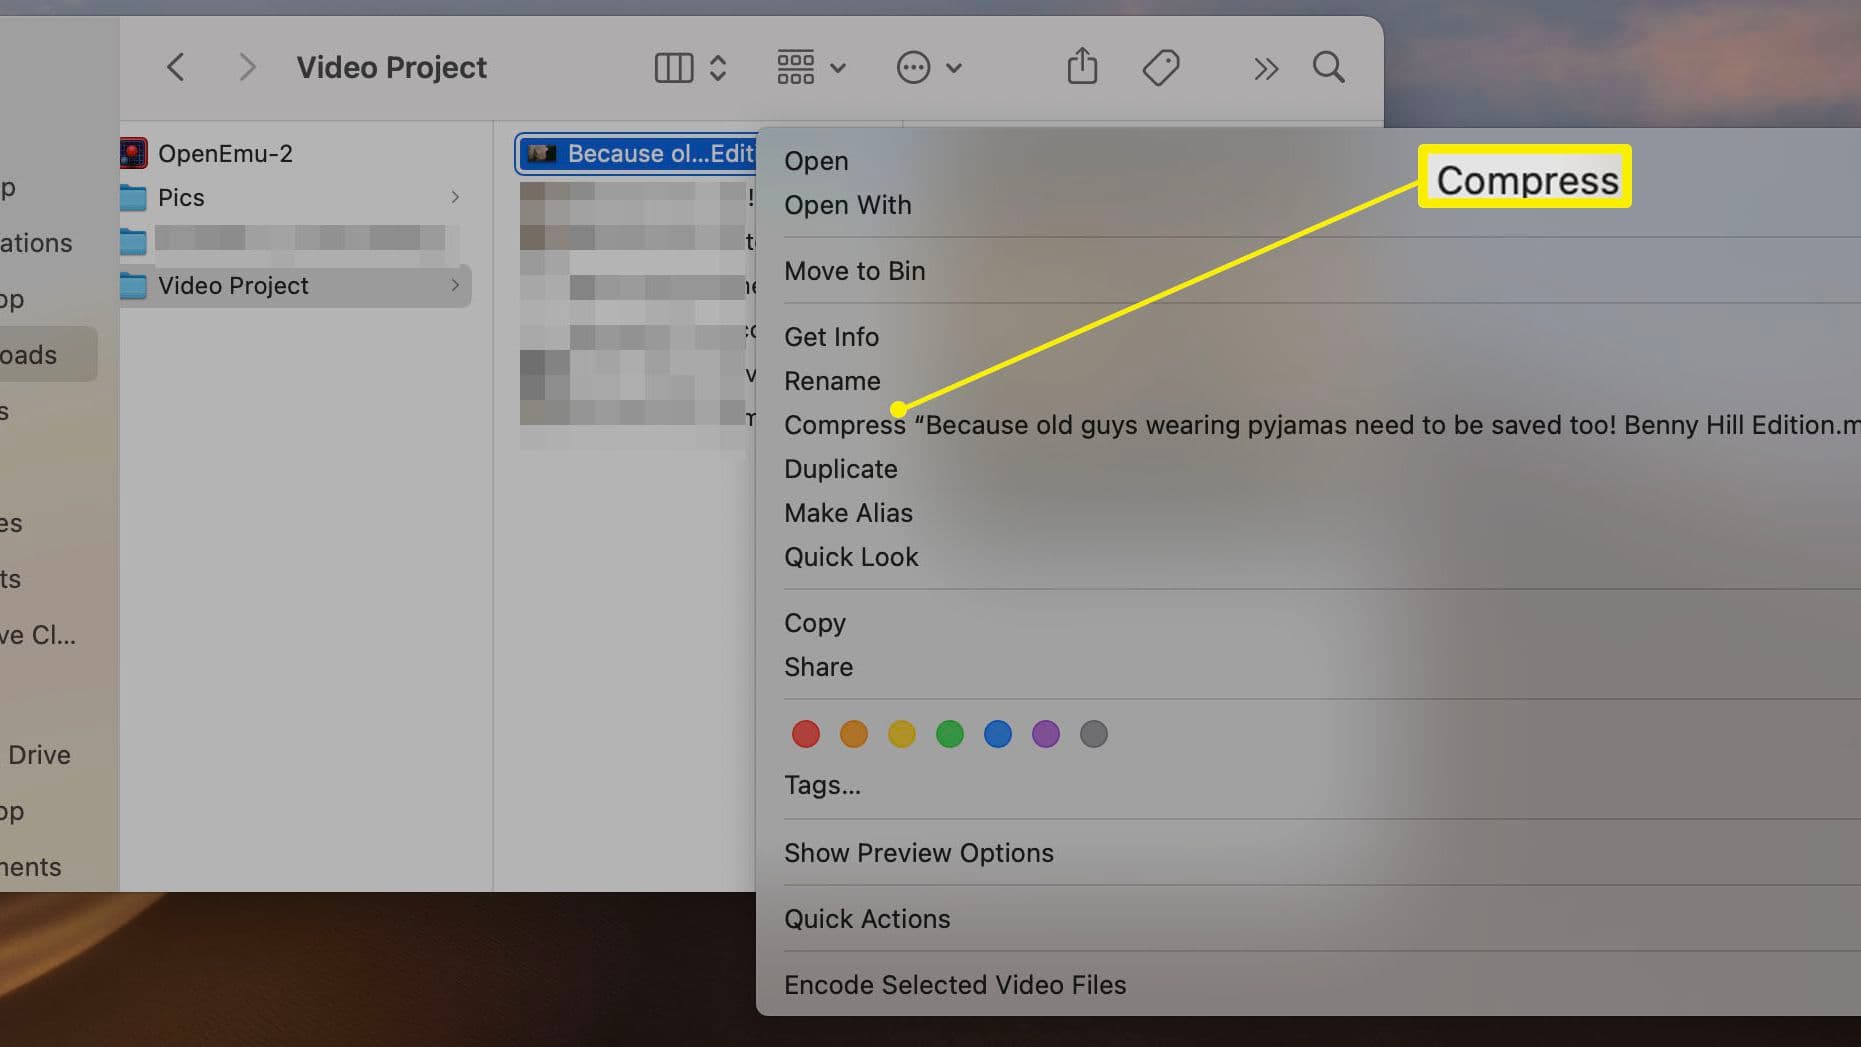Expand the group-by dropdown chevron

tap(838, 68)
